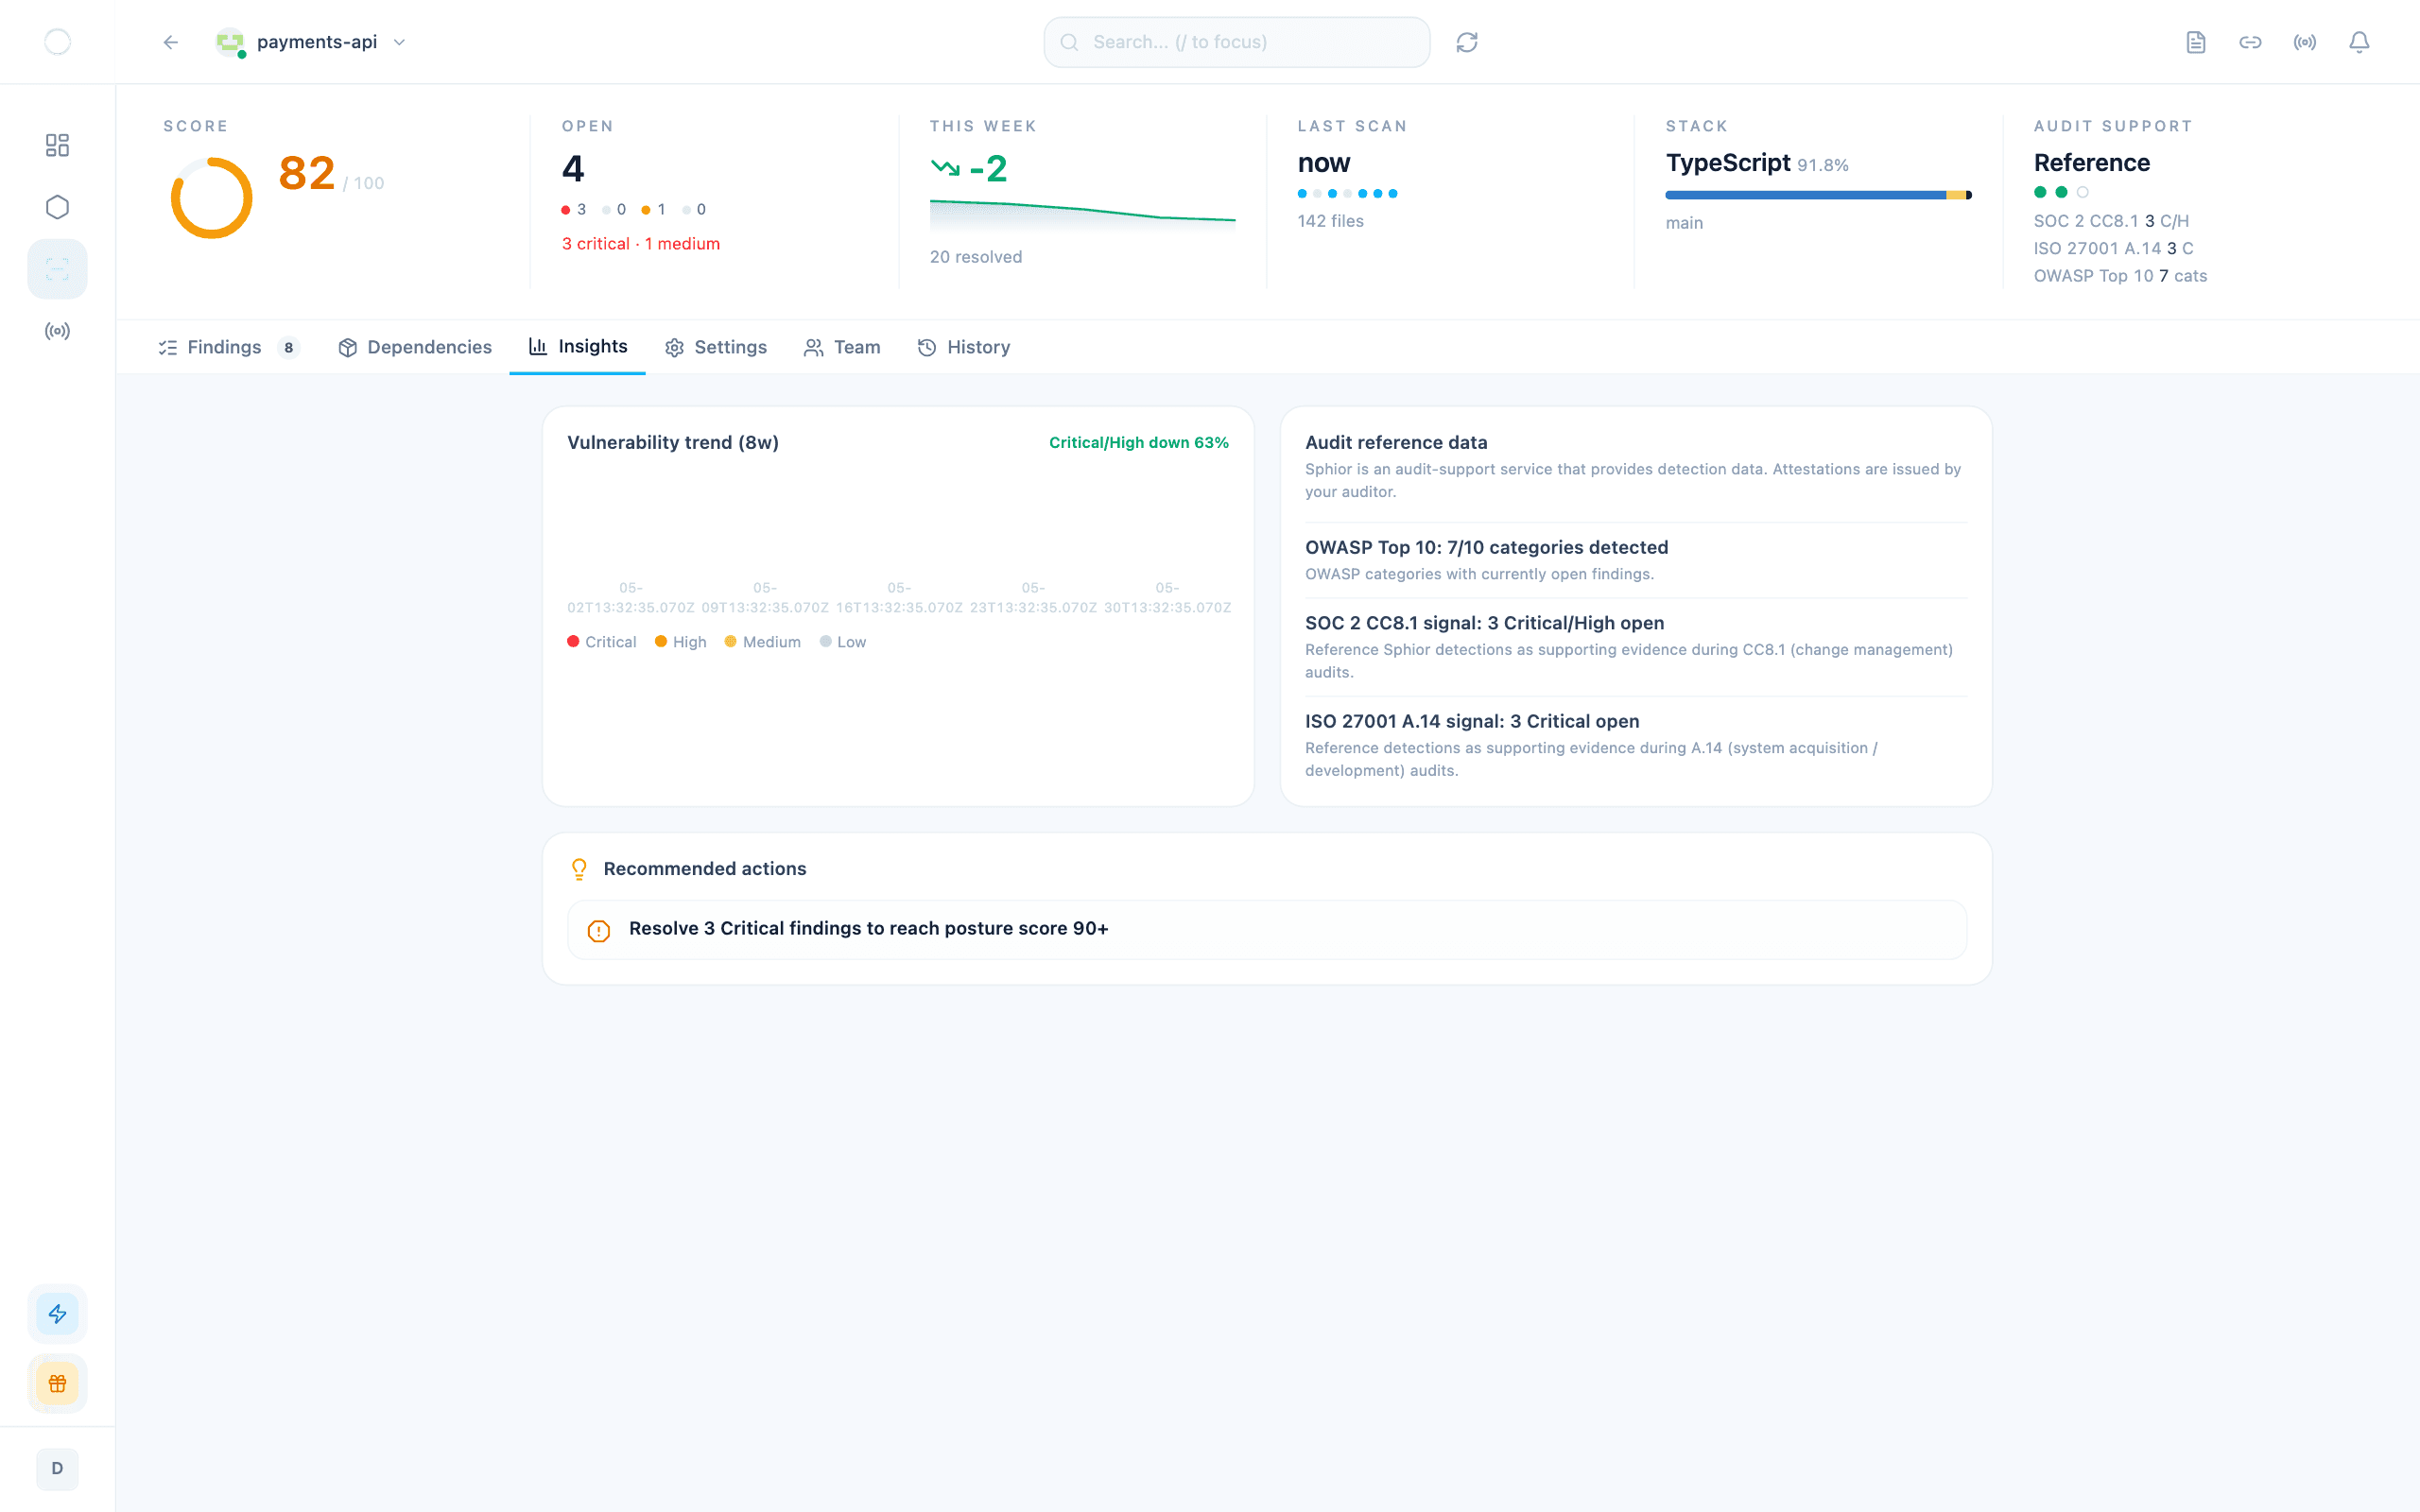Toggle Medium legend in vulnerability trend

[763, 642]
